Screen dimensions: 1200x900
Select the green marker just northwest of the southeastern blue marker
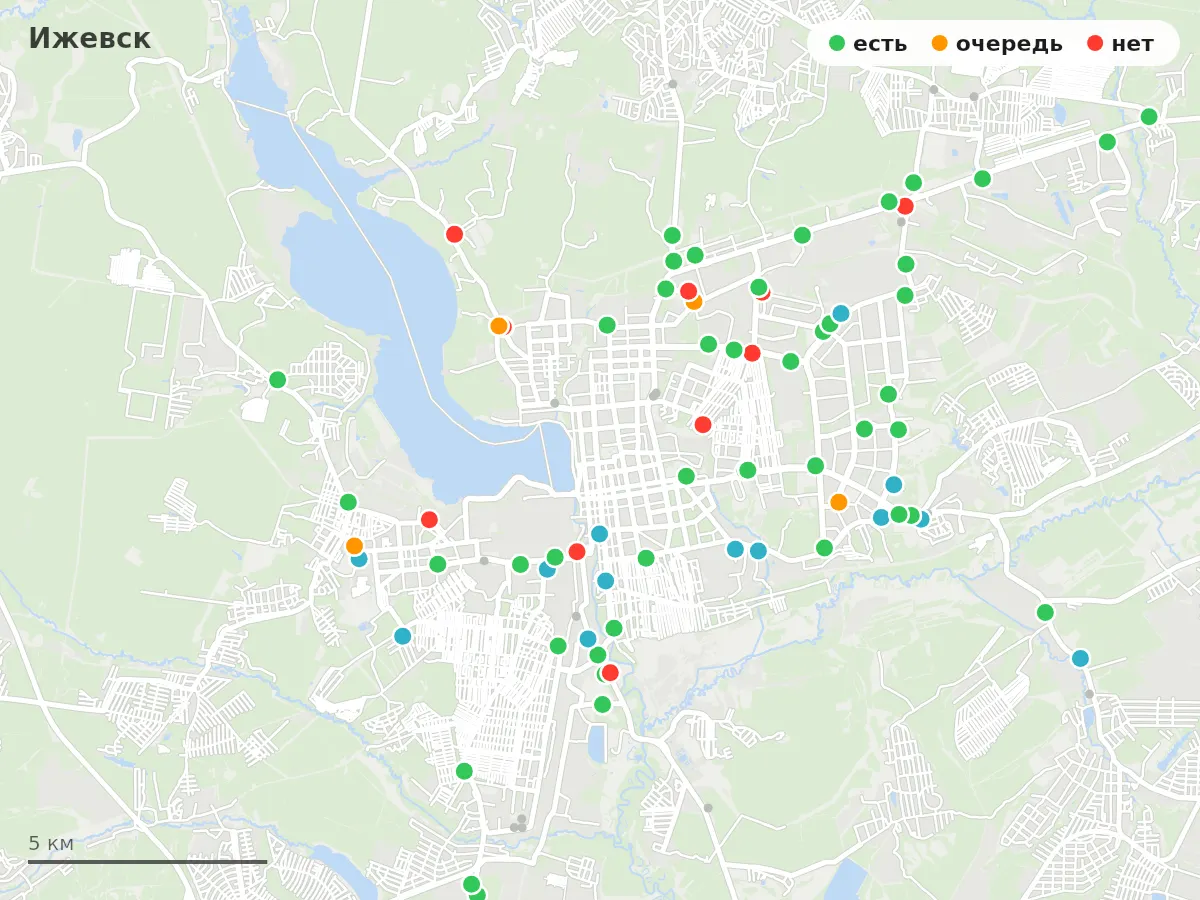coord(1045,612)
